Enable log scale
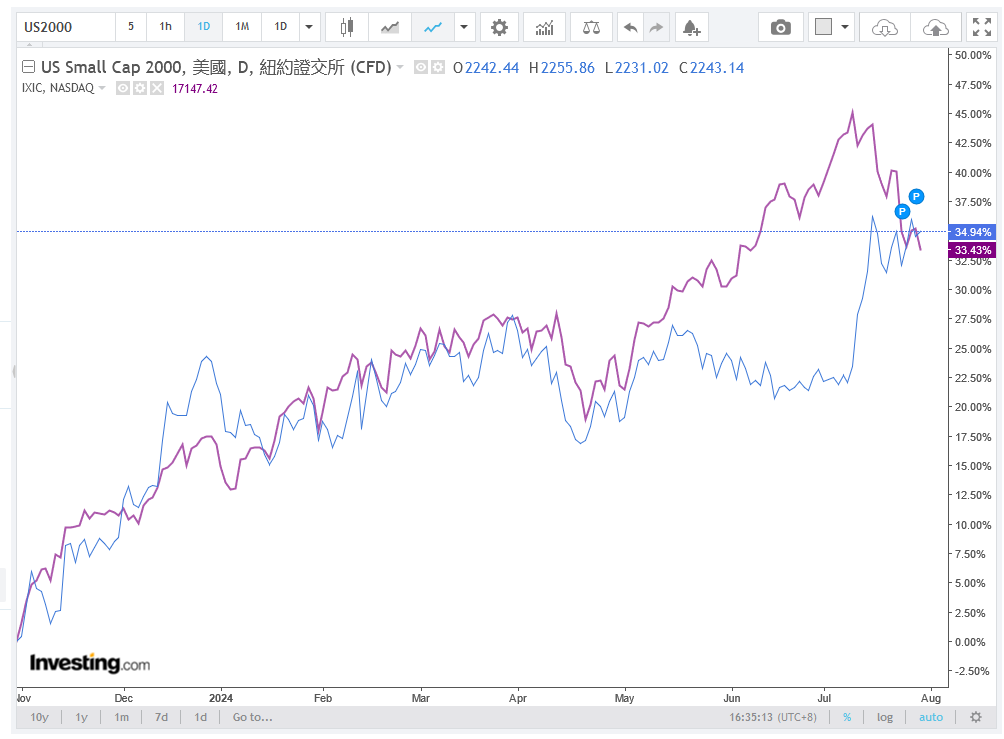The width and height of the screenshot is (1004, 739). point(885,717)
